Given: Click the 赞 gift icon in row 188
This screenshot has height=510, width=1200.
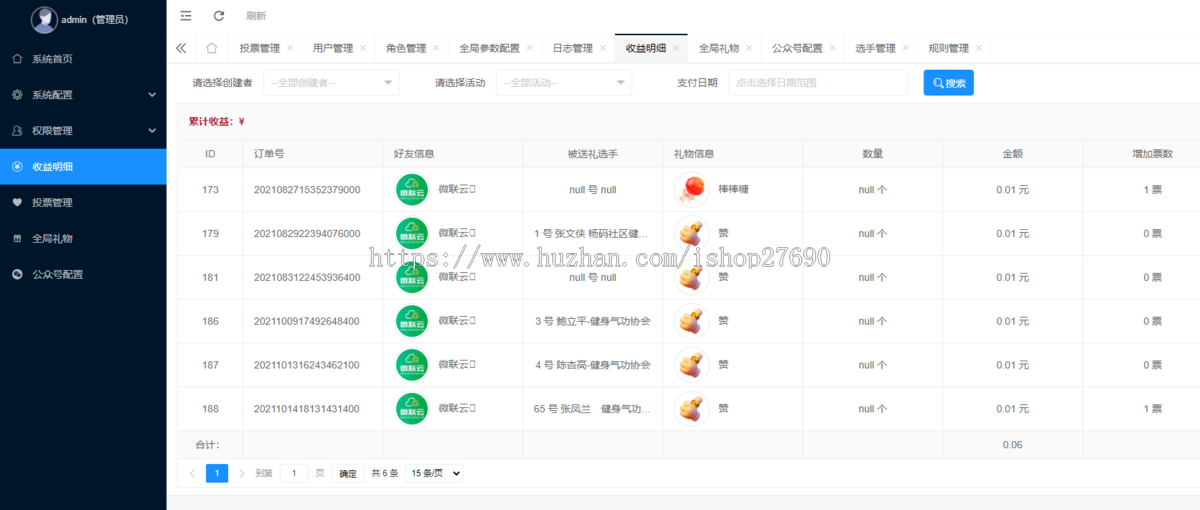Looking at the screenshot, I should coord(691,409).
